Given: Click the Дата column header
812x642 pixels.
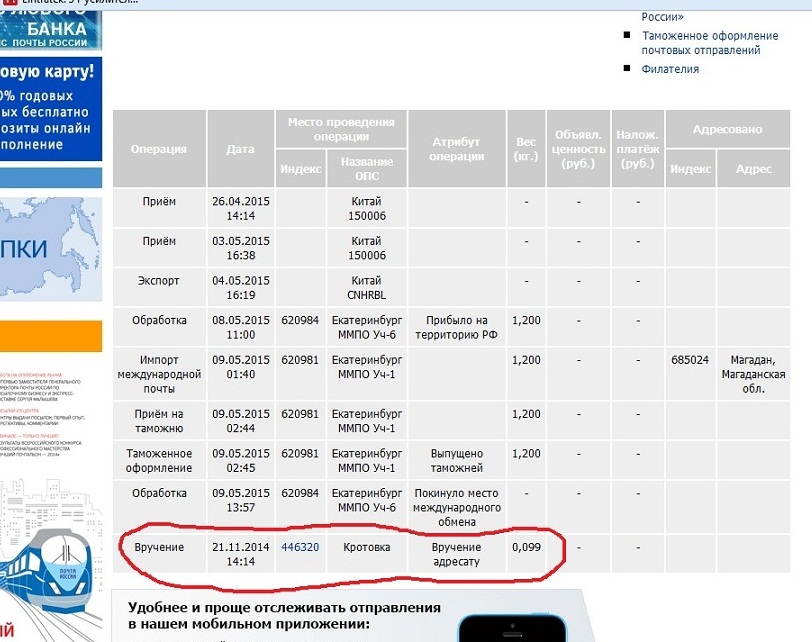Looking at the screenshot, I should tap(240, 149).
